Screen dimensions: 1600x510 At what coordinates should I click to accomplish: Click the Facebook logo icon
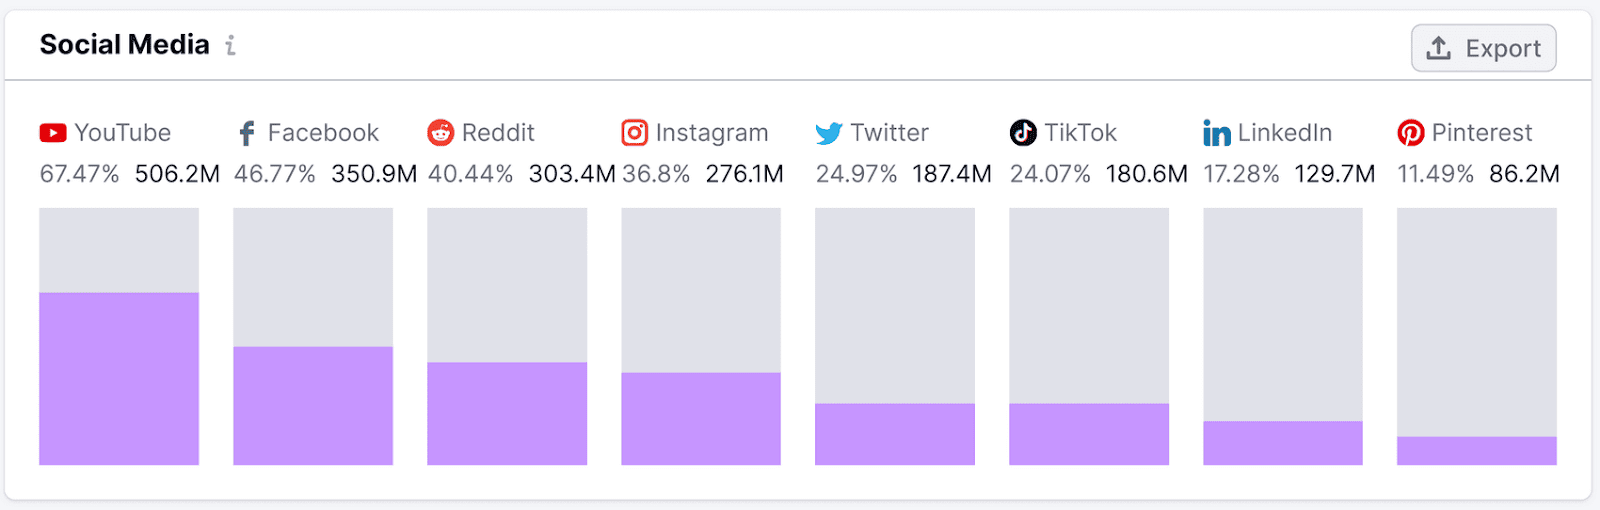click(247, 133)
